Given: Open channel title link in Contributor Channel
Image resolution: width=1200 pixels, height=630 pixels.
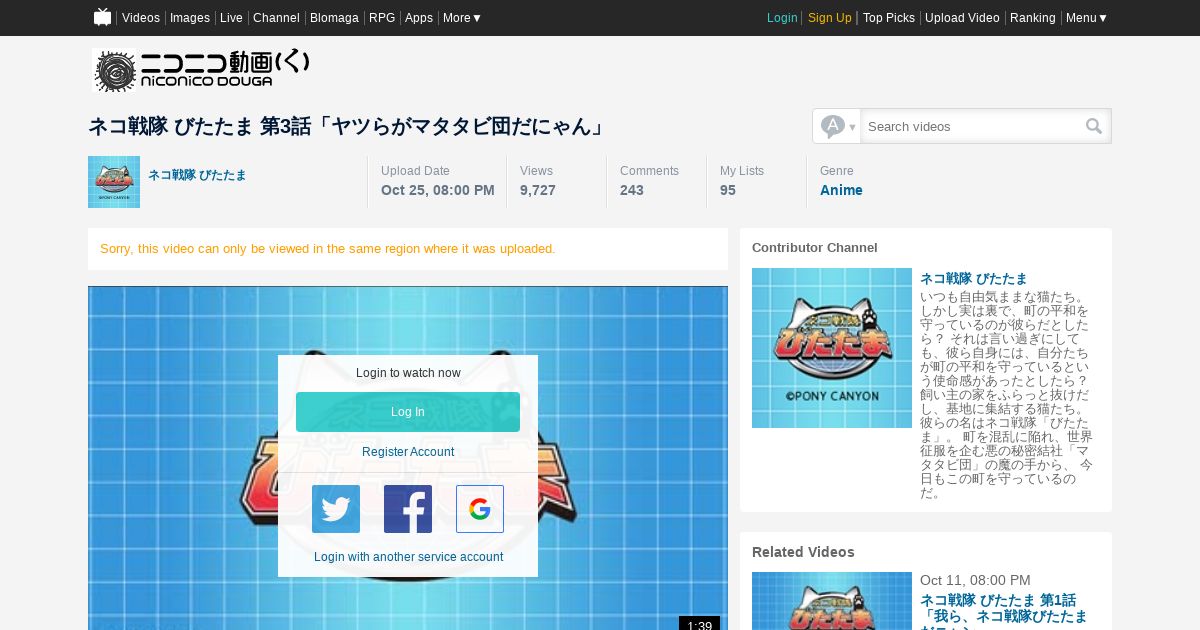Looking at the screenshot, I should click(x=973, y=279).
